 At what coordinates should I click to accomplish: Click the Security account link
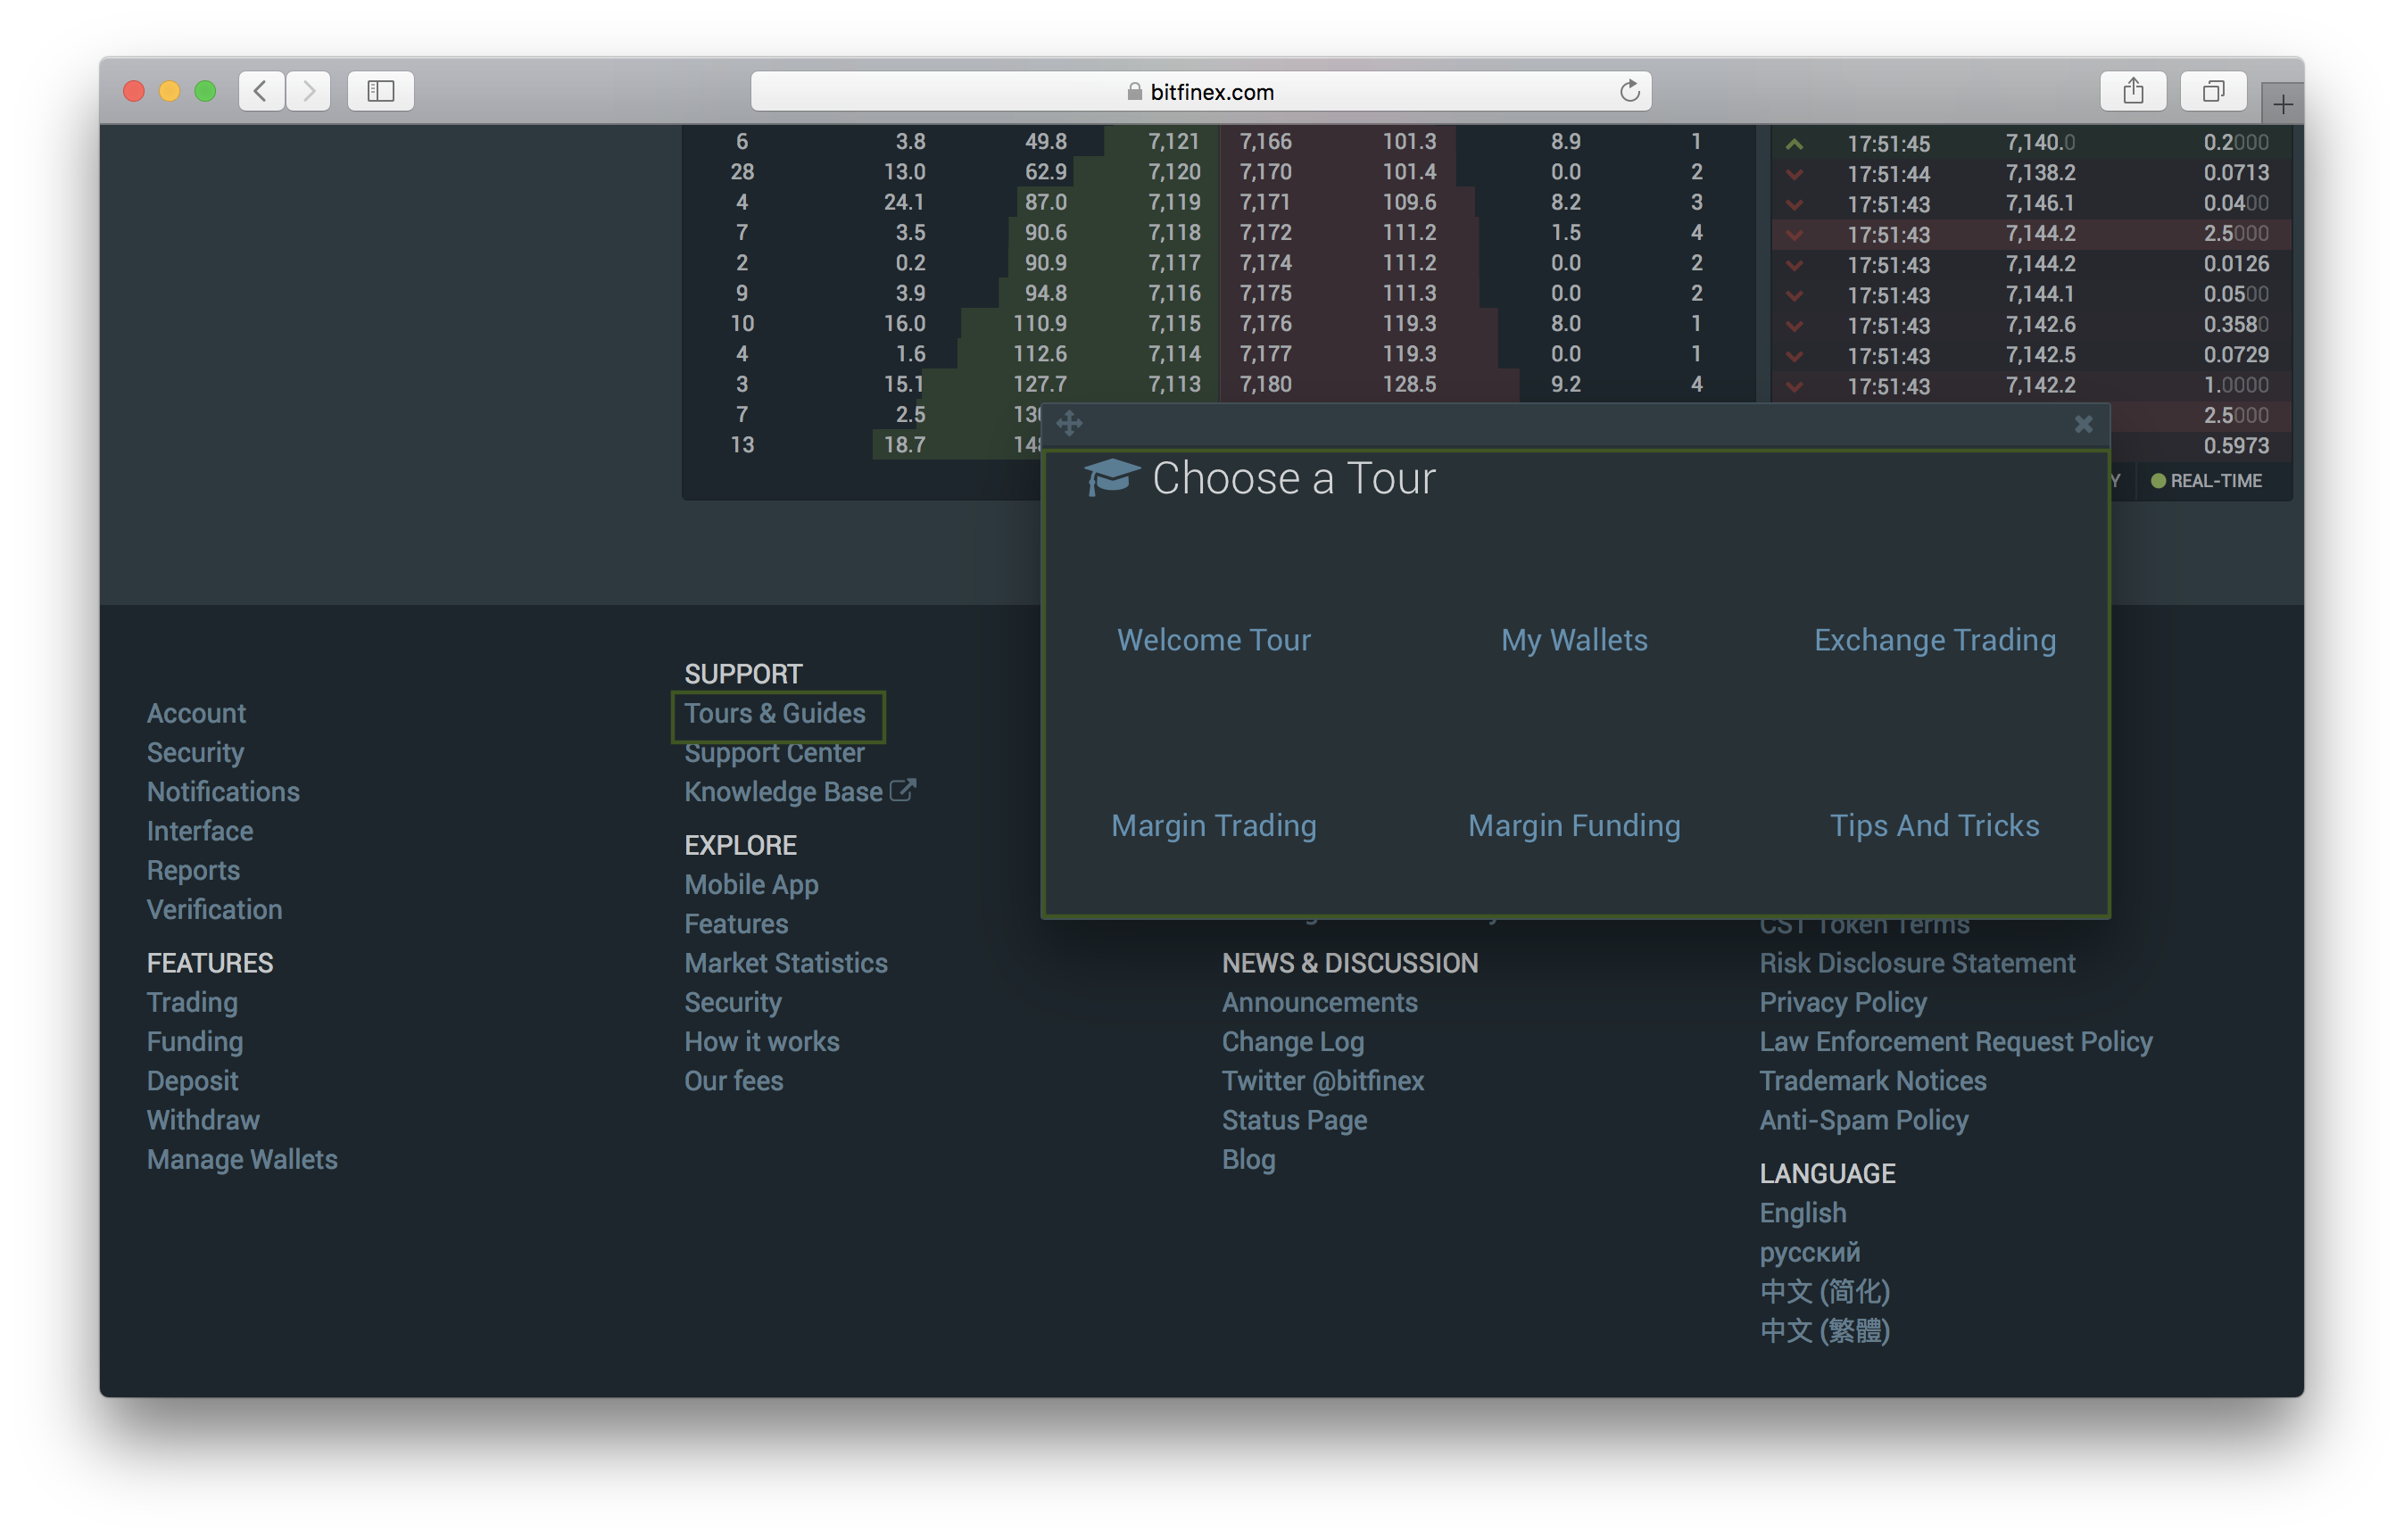(196, 749)
